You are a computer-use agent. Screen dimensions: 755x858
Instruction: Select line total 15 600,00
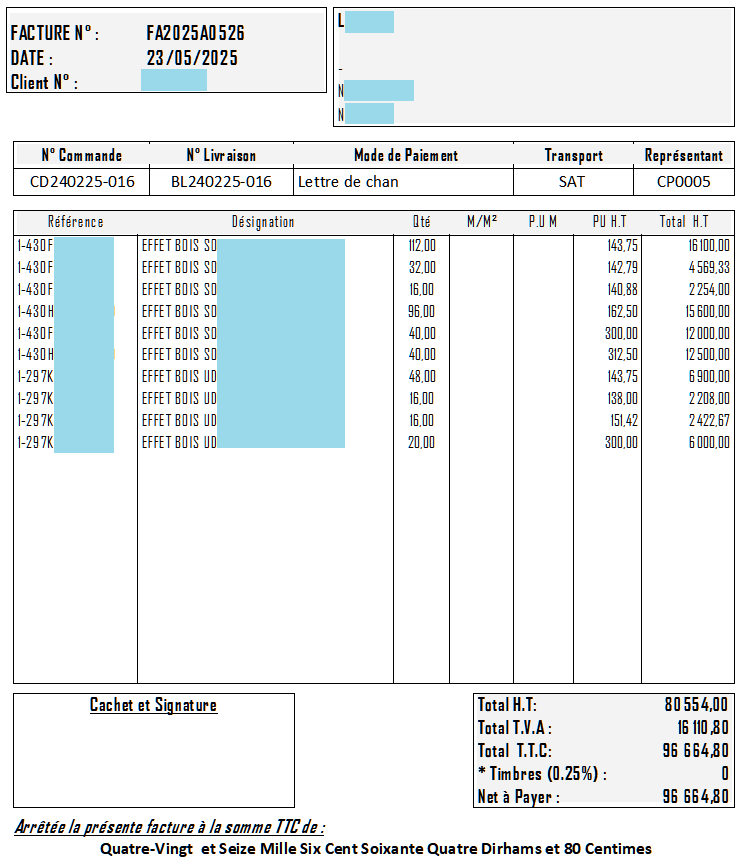pyautogui.click(x=707, y=311)
